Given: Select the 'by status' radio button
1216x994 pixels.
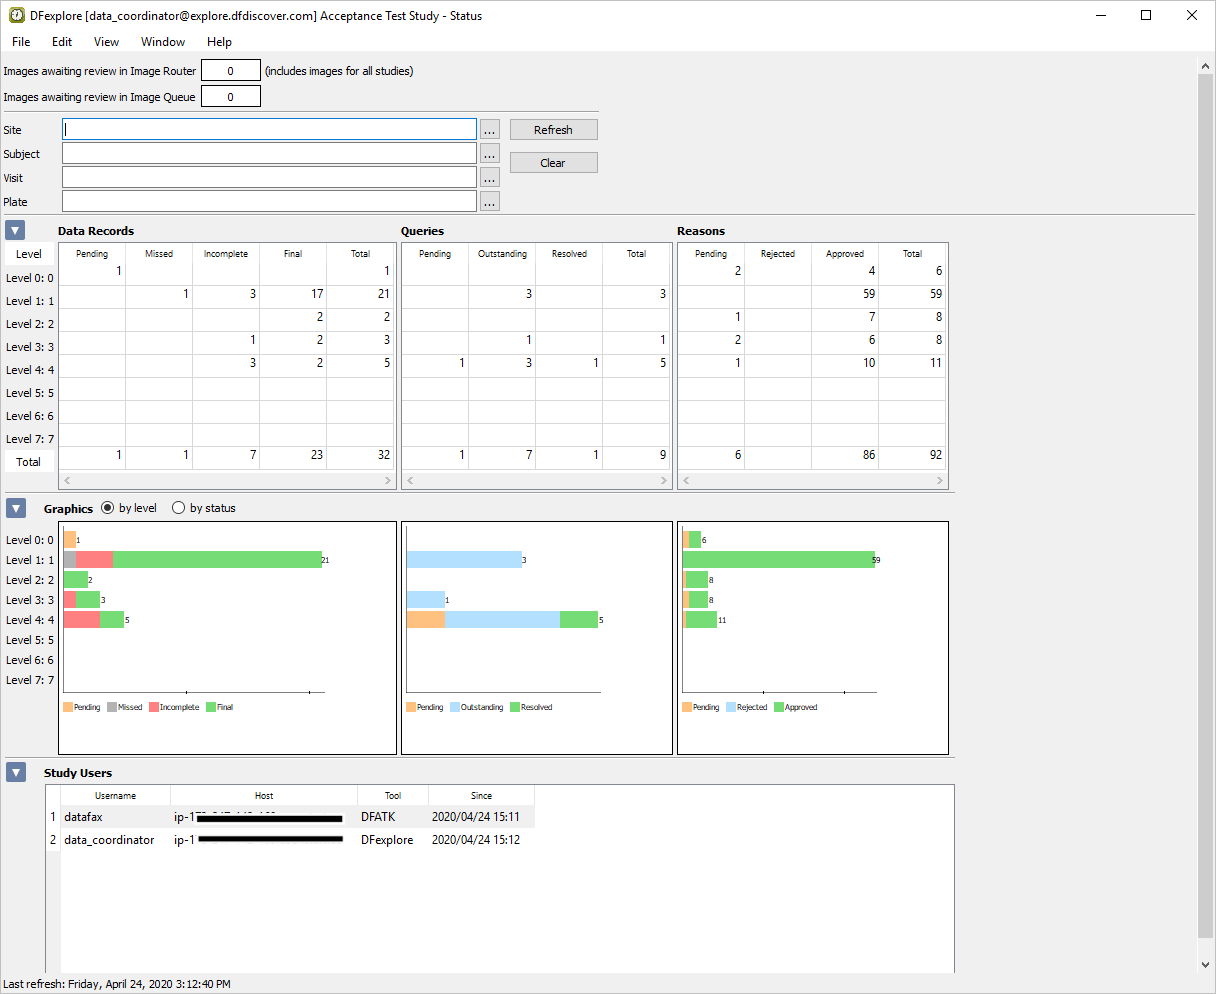Looking at the screenshot, I should pyautogui.click(x=179, y=508).
